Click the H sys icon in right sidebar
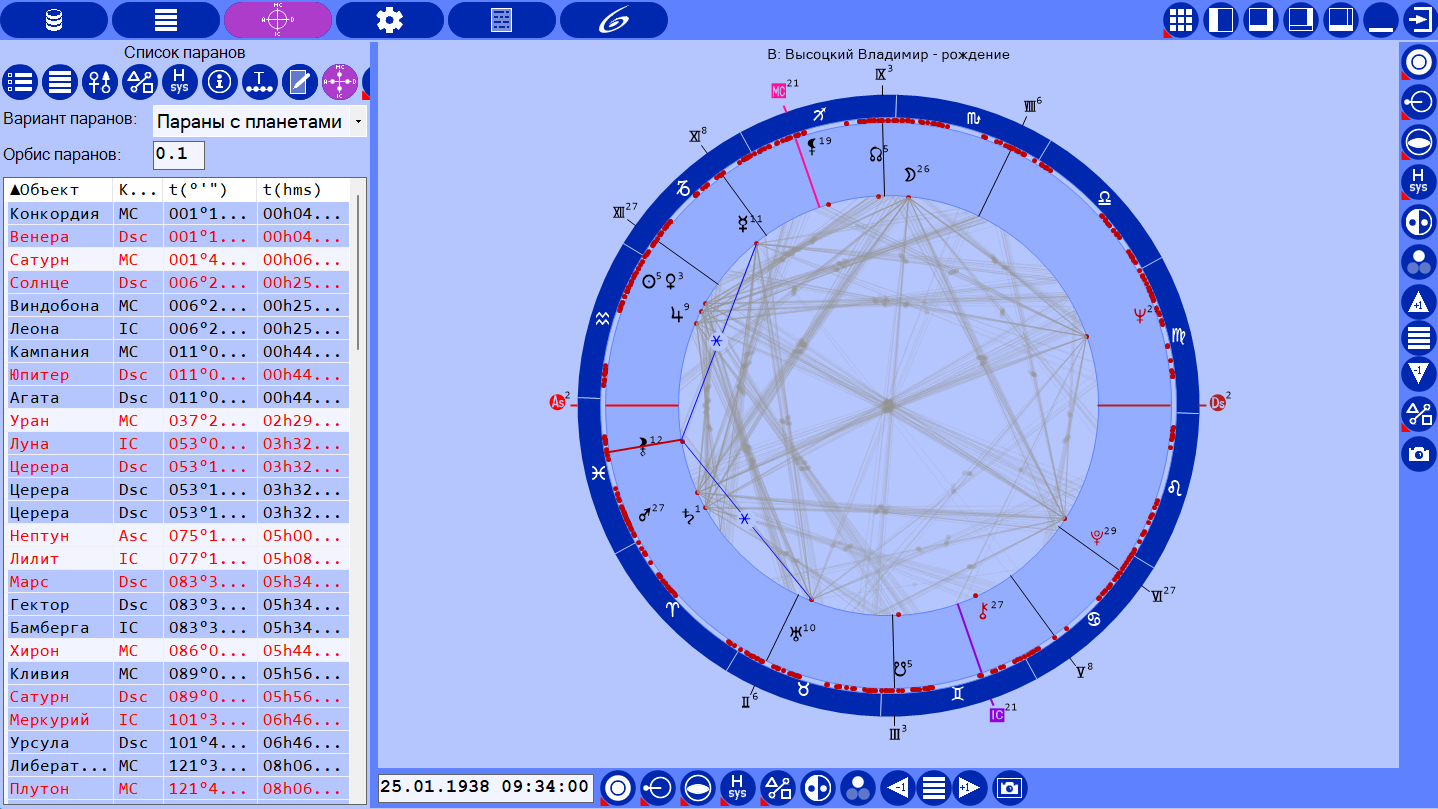 tap(1417, 182)
